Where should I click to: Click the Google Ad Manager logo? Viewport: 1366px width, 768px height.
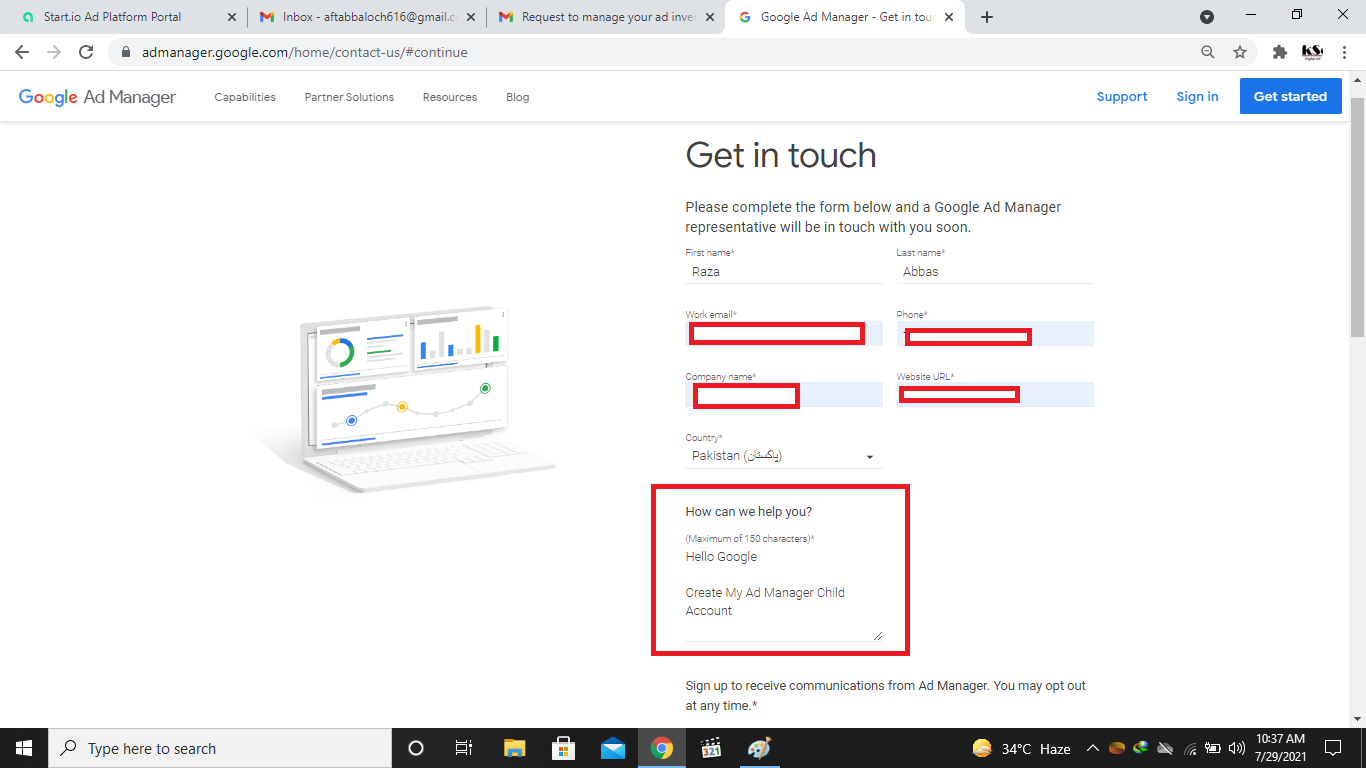pos(97,97)
